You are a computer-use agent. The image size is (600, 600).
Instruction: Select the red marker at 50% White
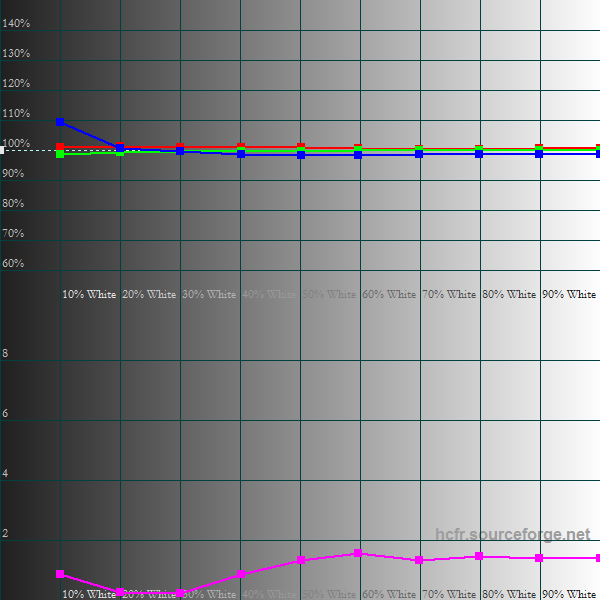point(301,146)
